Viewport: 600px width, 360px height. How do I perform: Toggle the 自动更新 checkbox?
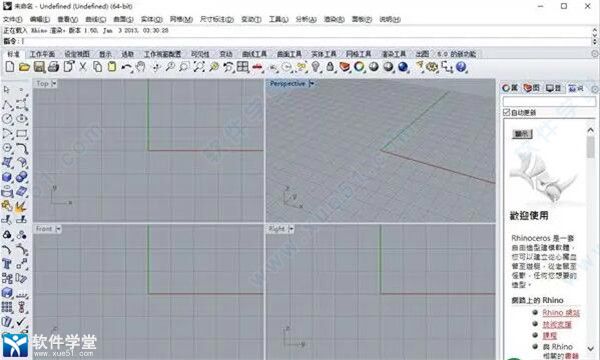(507, 112)
